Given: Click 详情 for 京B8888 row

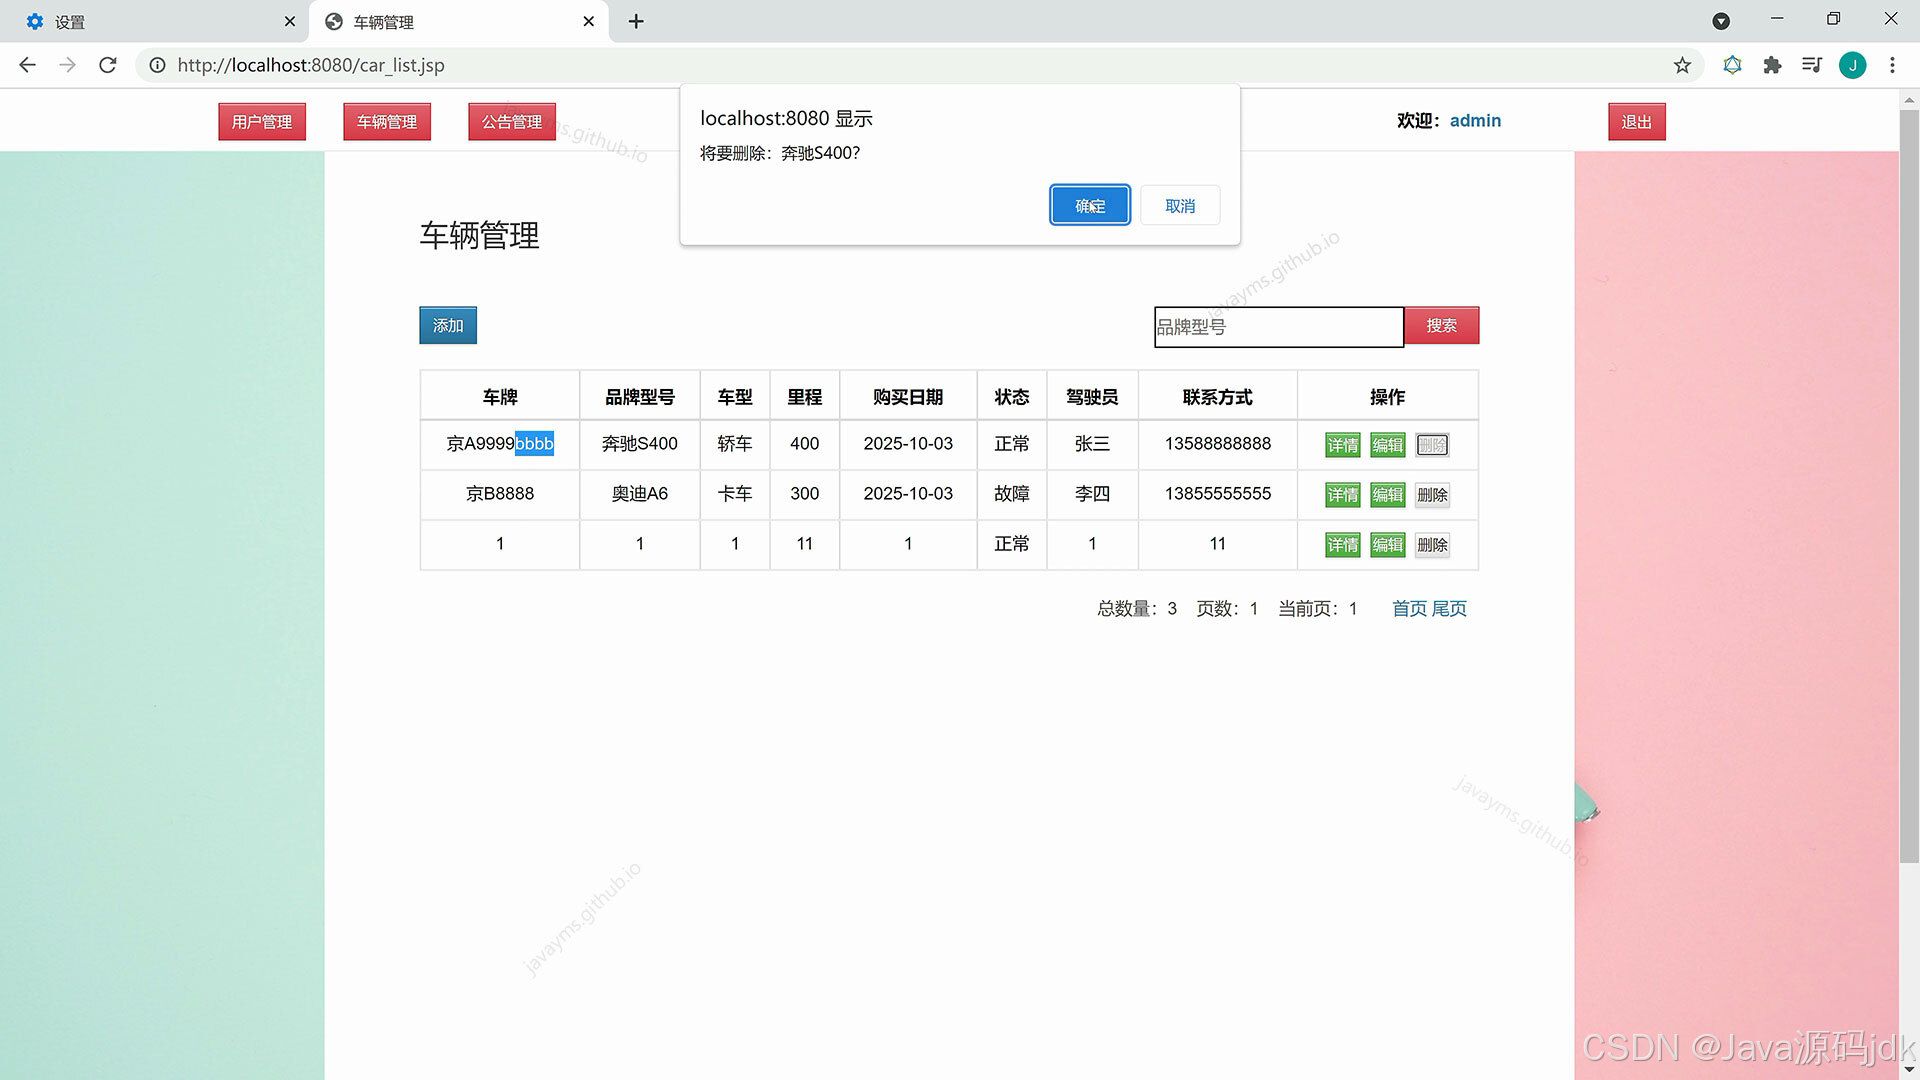Looking at the screenshot, I should coord(1343,495).
